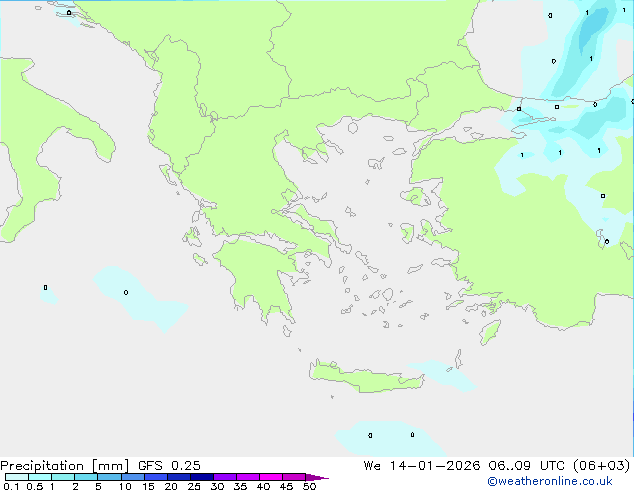Click the '0.1' legend label
Image resolution: width=634 pixels, height=490 pixels.
(x=11, y=486)
